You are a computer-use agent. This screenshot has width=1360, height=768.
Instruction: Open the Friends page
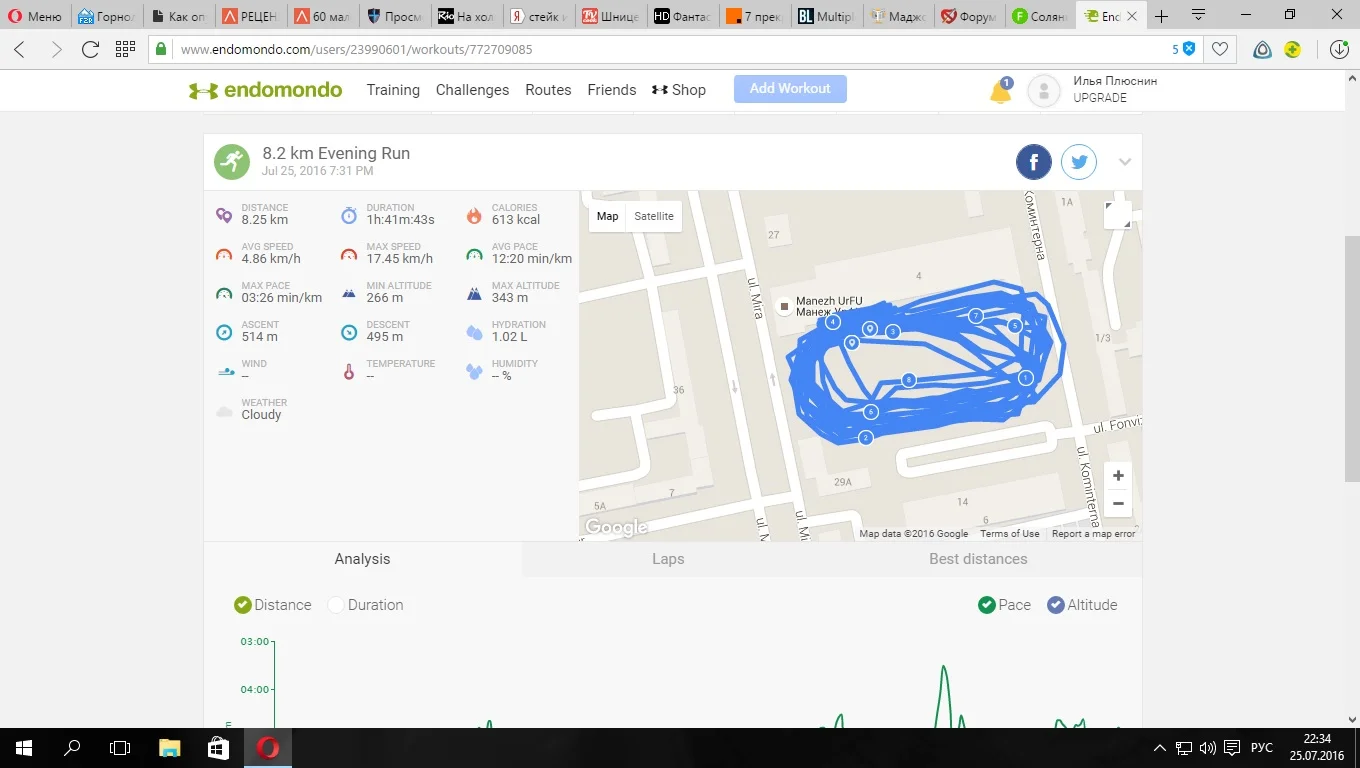[x=612, y=90]
